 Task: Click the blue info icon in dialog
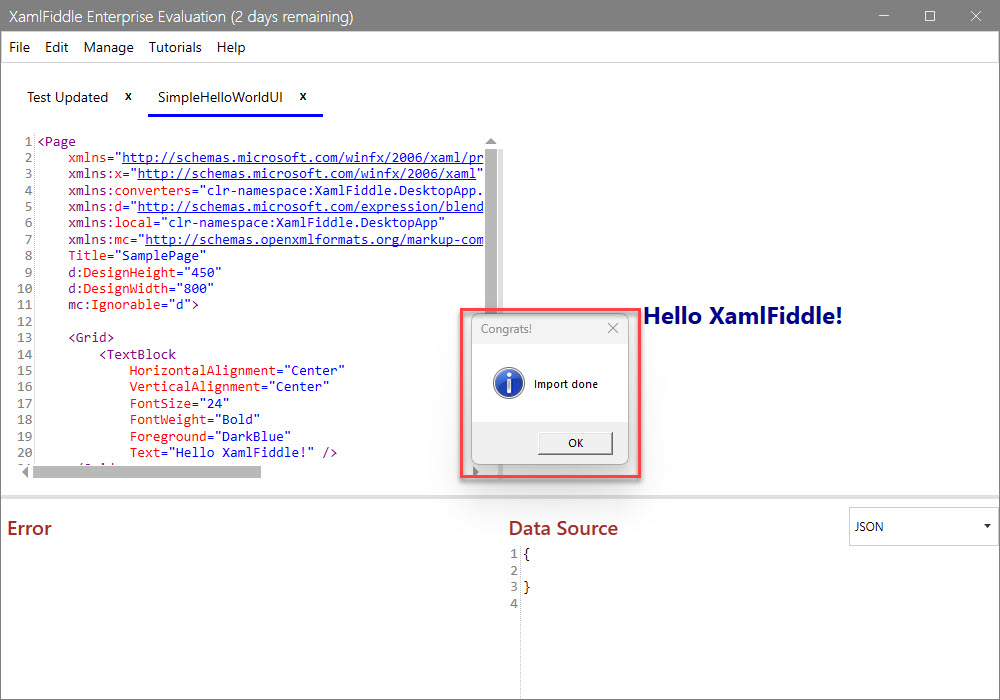pos(508,383)
